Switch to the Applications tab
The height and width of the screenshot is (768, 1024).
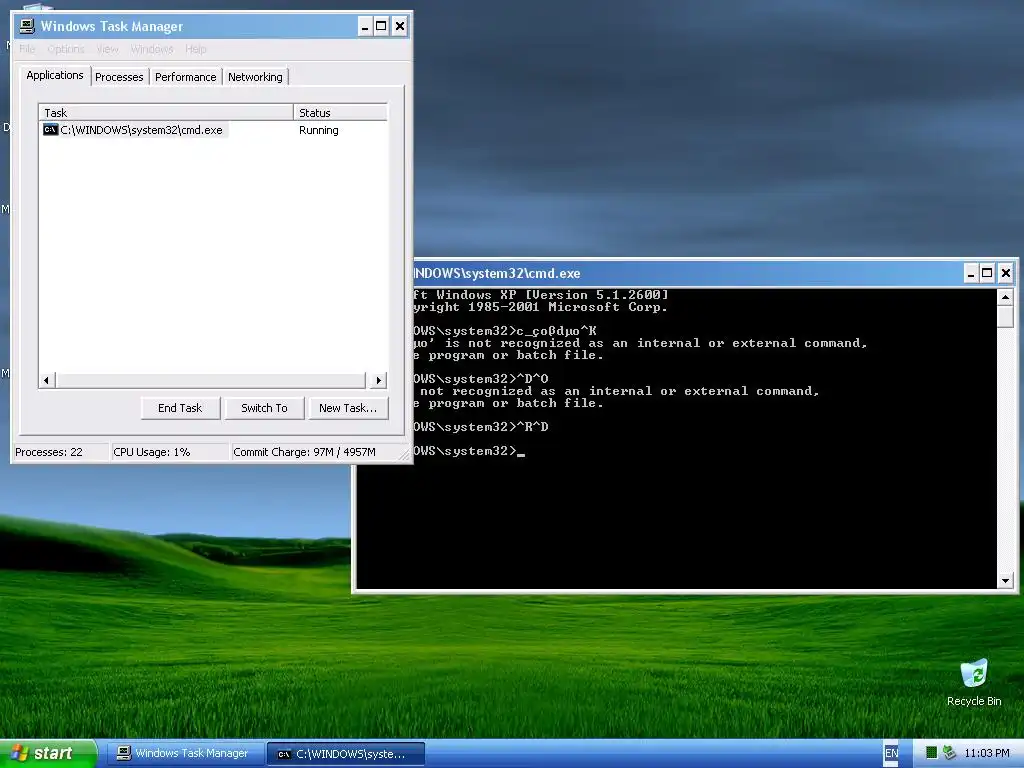coord(55,75)
